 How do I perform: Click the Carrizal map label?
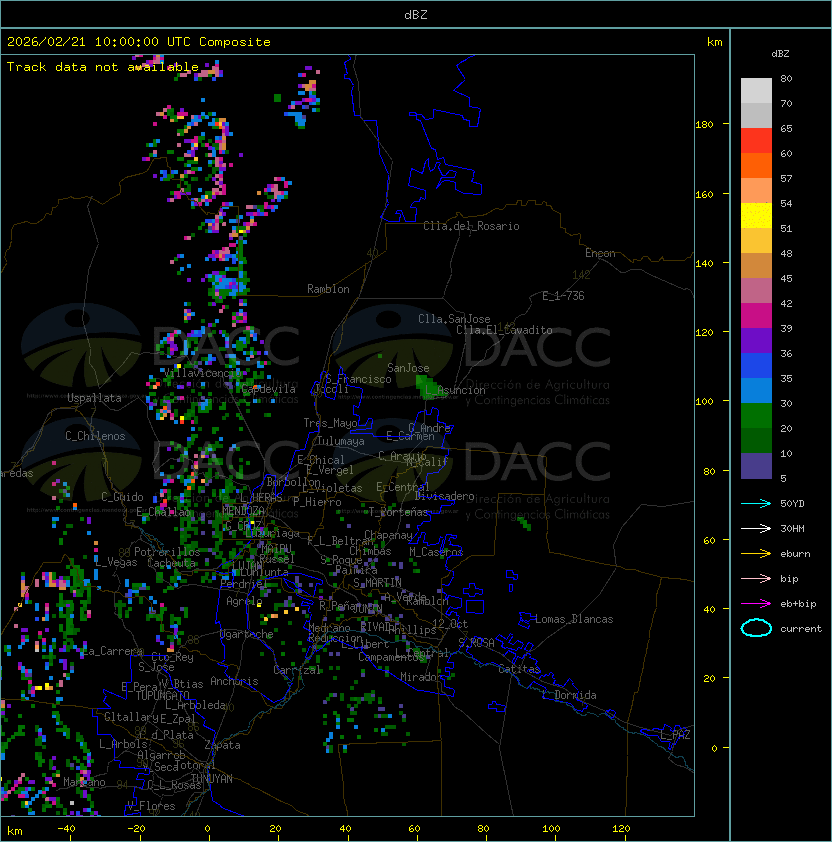pos(297,670)
